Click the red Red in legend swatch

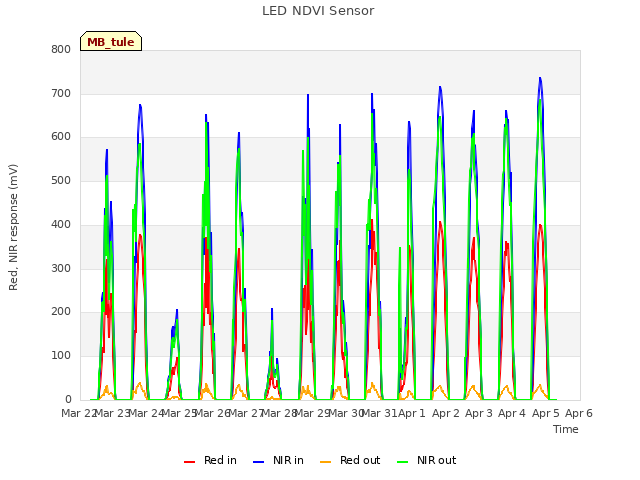pos(189,462)
